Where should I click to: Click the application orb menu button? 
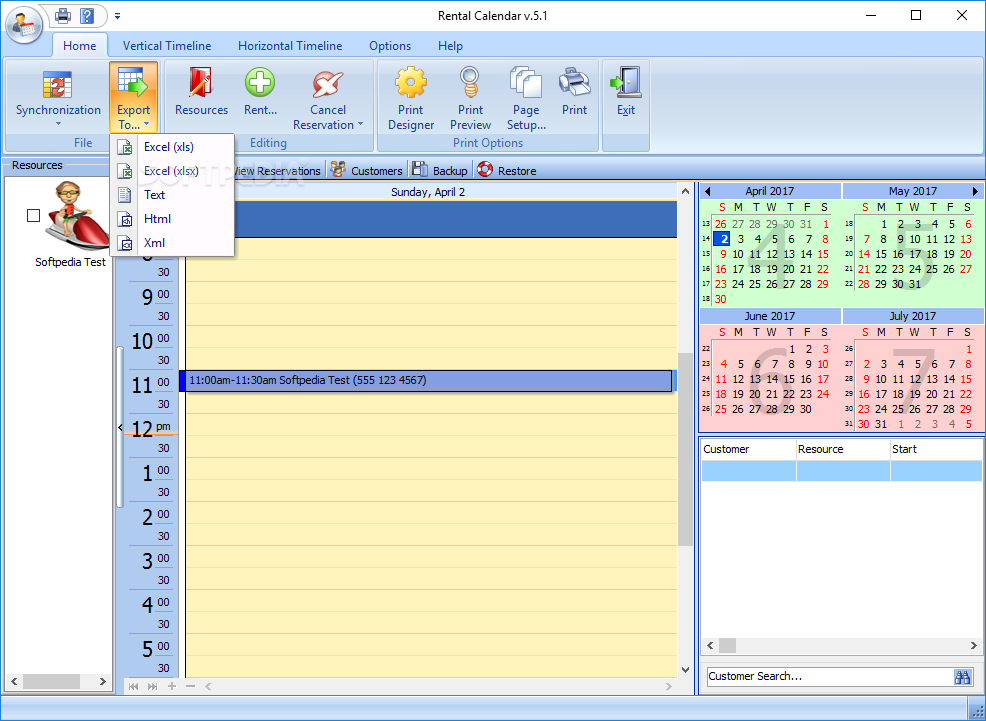click(x=24, y=25)
